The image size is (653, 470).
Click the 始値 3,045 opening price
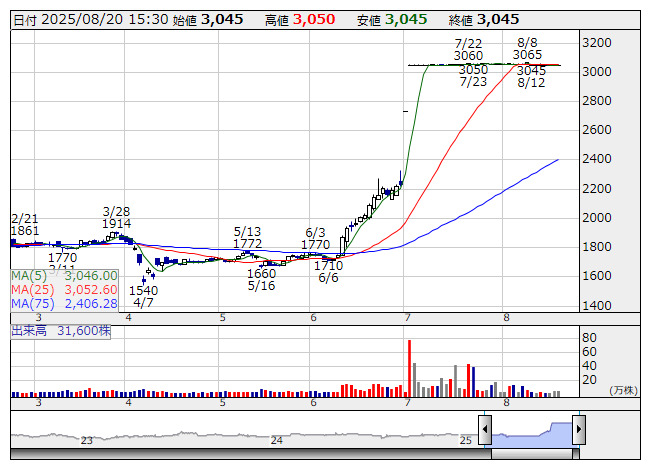click(x=208, y=20)
